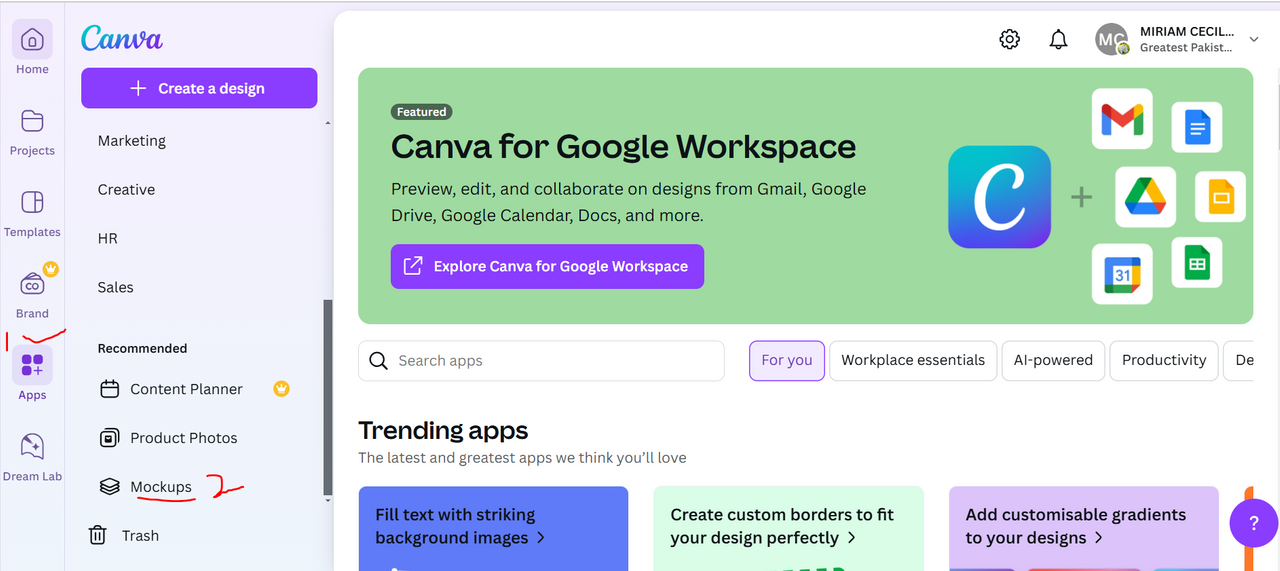Click the Gmail icon in banner
Image resolution: width=1280 pixels, height=571 pixels.
point(1122,119)
